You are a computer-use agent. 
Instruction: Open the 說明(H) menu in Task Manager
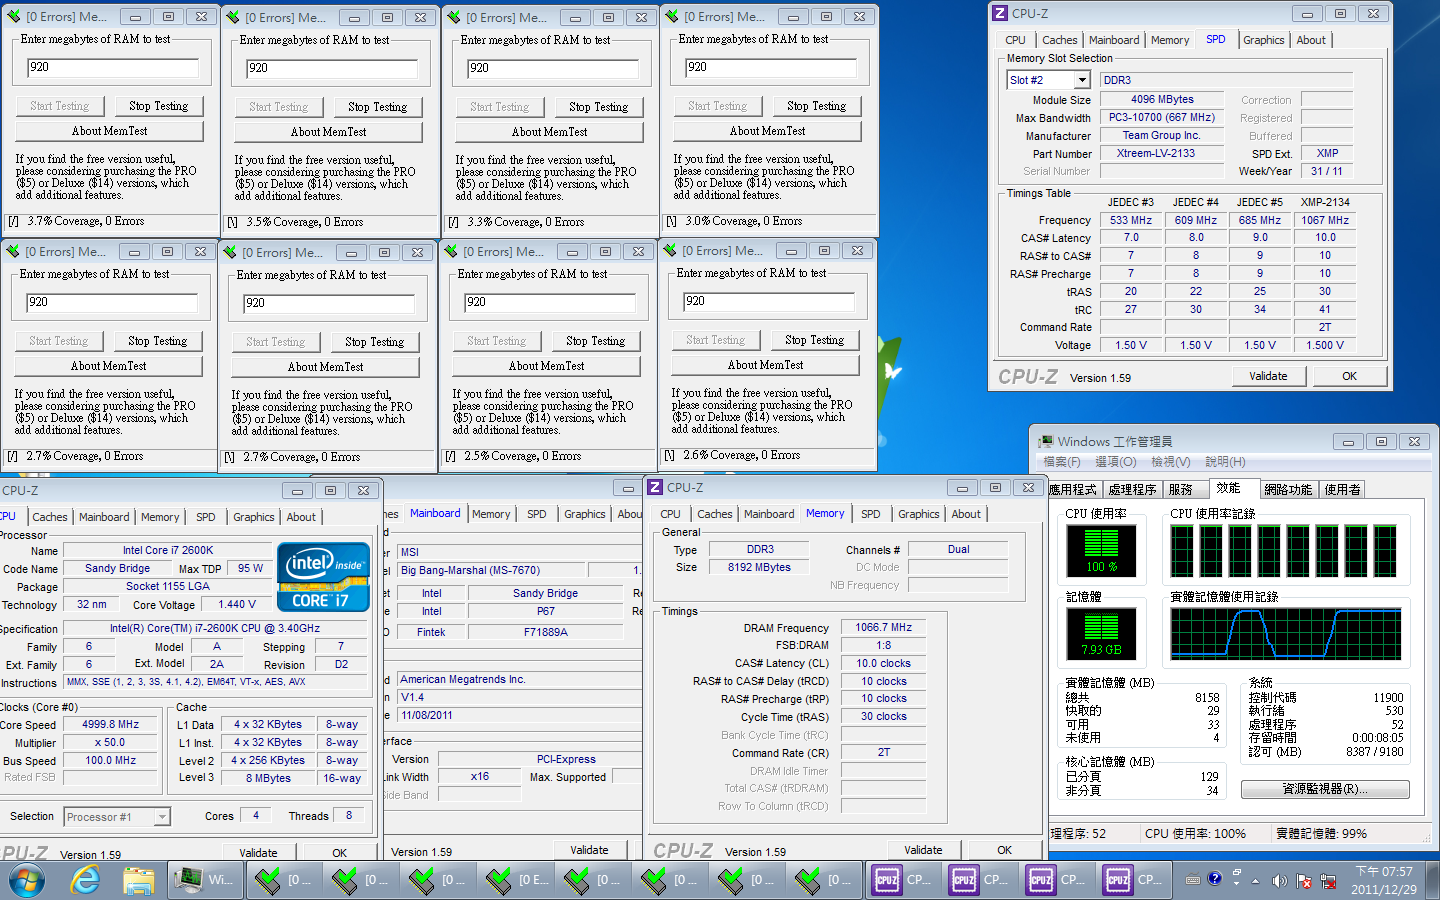coord(1225,462)
